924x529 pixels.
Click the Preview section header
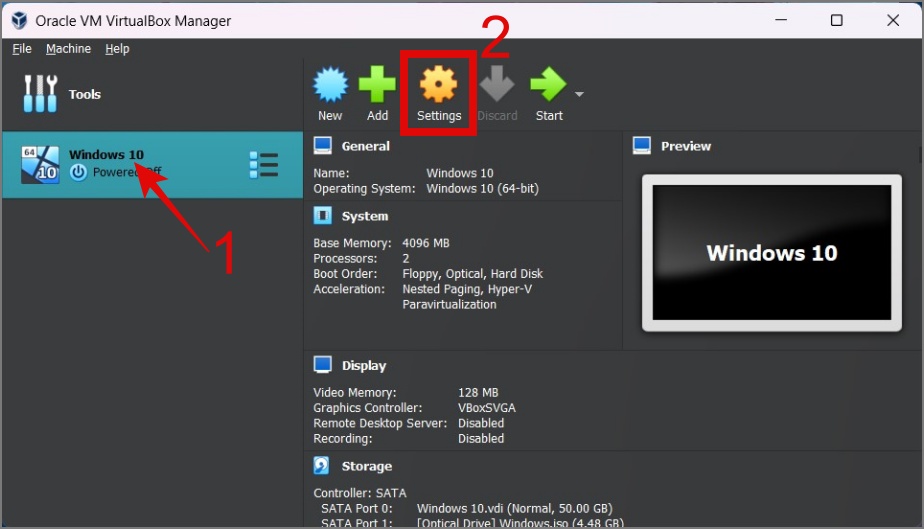tap(686, 146)
